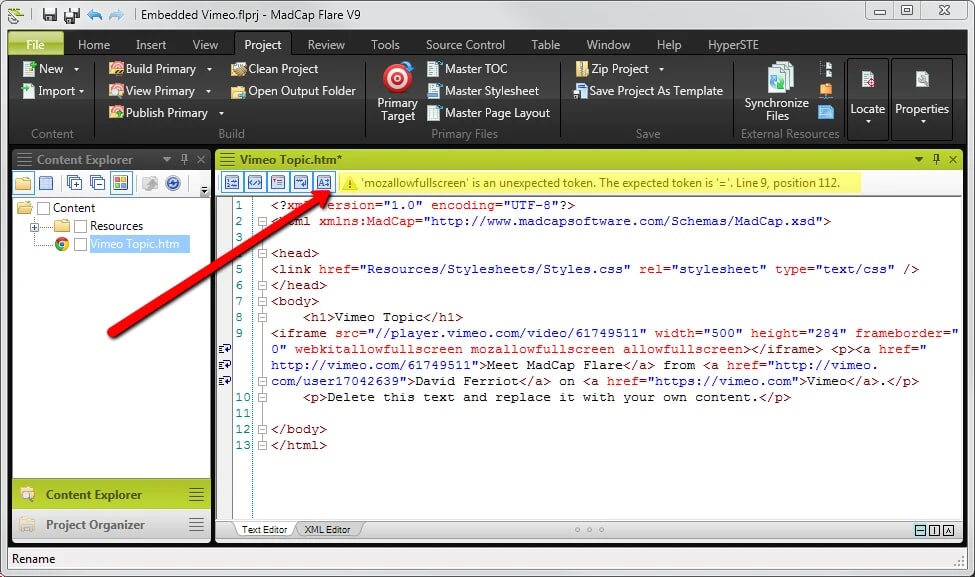Tick the Vimeo Topic.htm checkbox
This screenshot has width=975, height=577.
[x=80, y=244]
